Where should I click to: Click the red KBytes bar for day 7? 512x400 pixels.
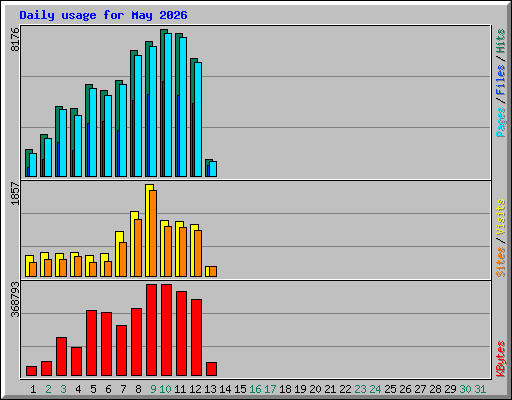click(x=121, y=351)
